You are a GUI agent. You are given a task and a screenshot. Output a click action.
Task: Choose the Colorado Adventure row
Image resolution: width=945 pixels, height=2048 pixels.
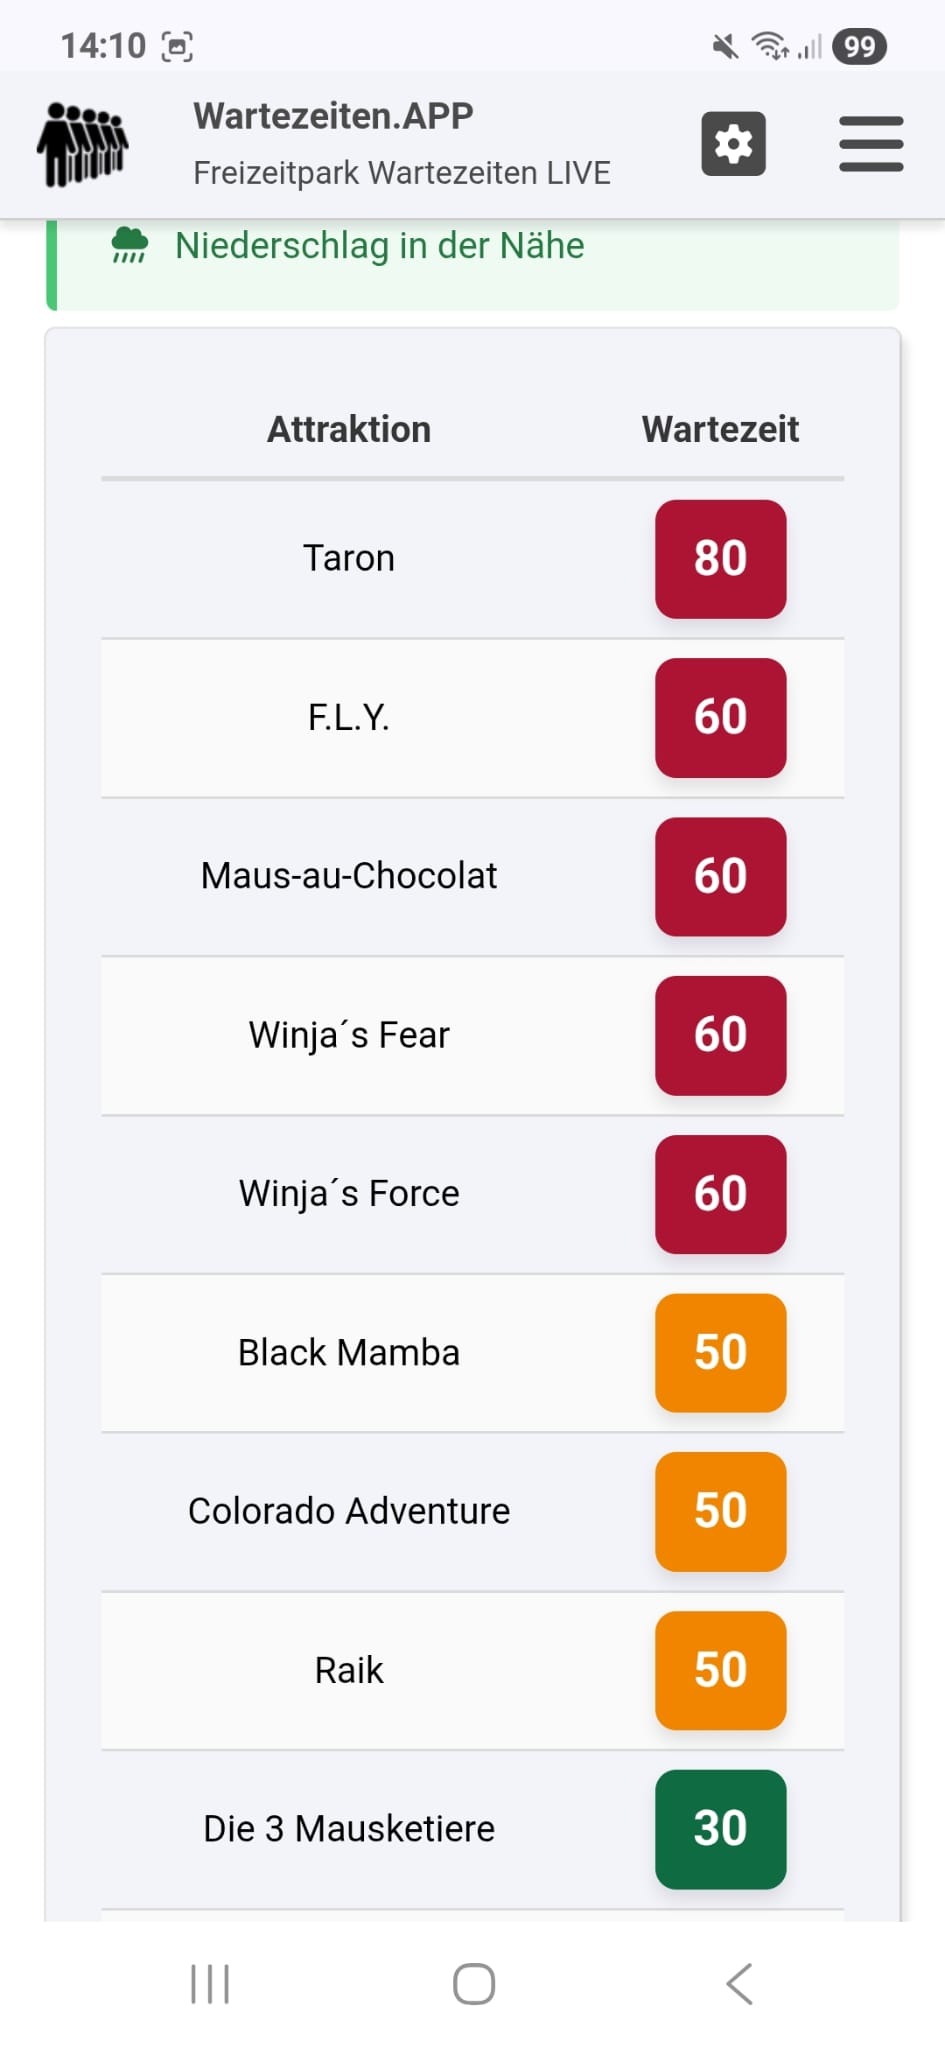tap(349, 1511)
